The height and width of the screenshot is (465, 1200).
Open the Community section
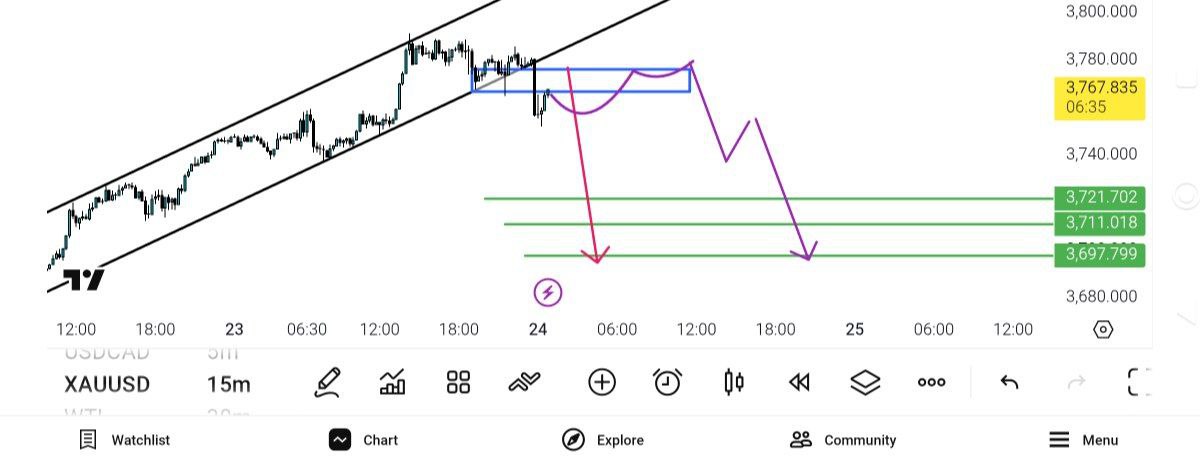click(x=843, y=440)
